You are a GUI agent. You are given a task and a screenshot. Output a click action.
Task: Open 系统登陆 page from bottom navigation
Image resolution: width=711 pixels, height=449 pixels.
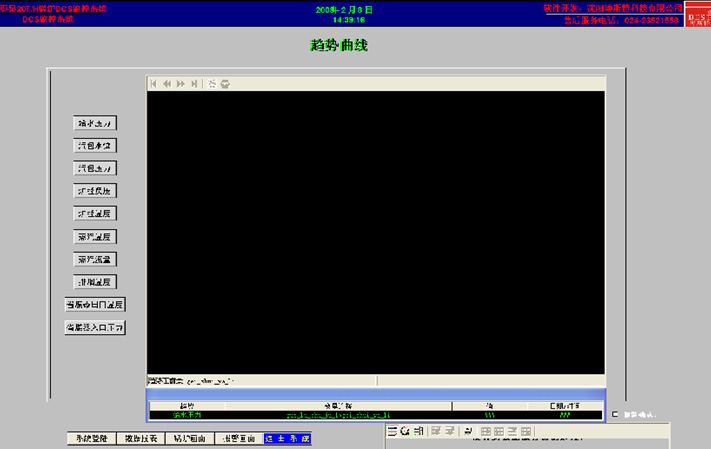pyautogui.click(x=90, y=439)
